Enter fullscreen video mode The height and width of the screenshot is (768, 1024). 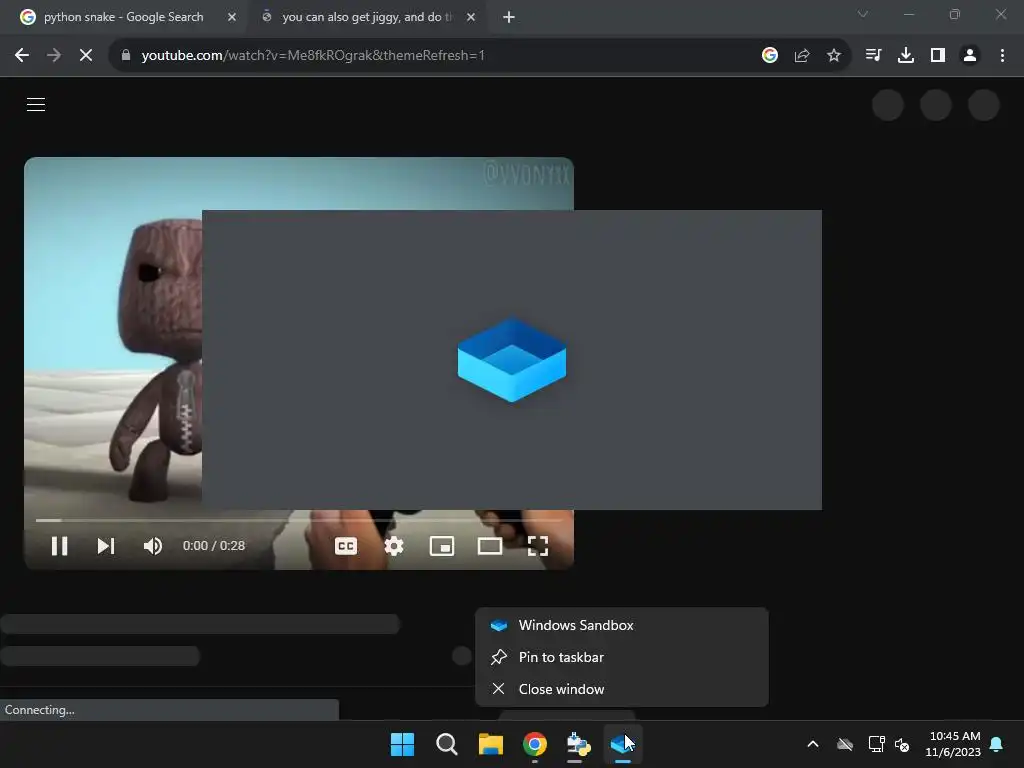tap(537, 546)
